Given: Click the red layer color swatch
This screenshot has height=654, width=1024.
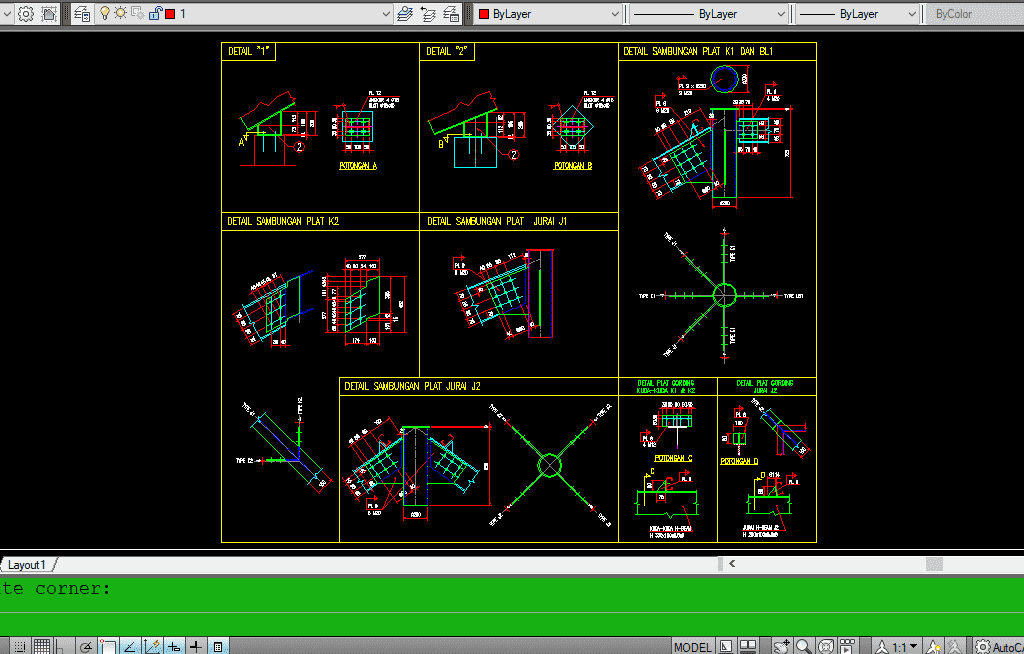Looking at the screenshot, I should click(x=170, y=14).
